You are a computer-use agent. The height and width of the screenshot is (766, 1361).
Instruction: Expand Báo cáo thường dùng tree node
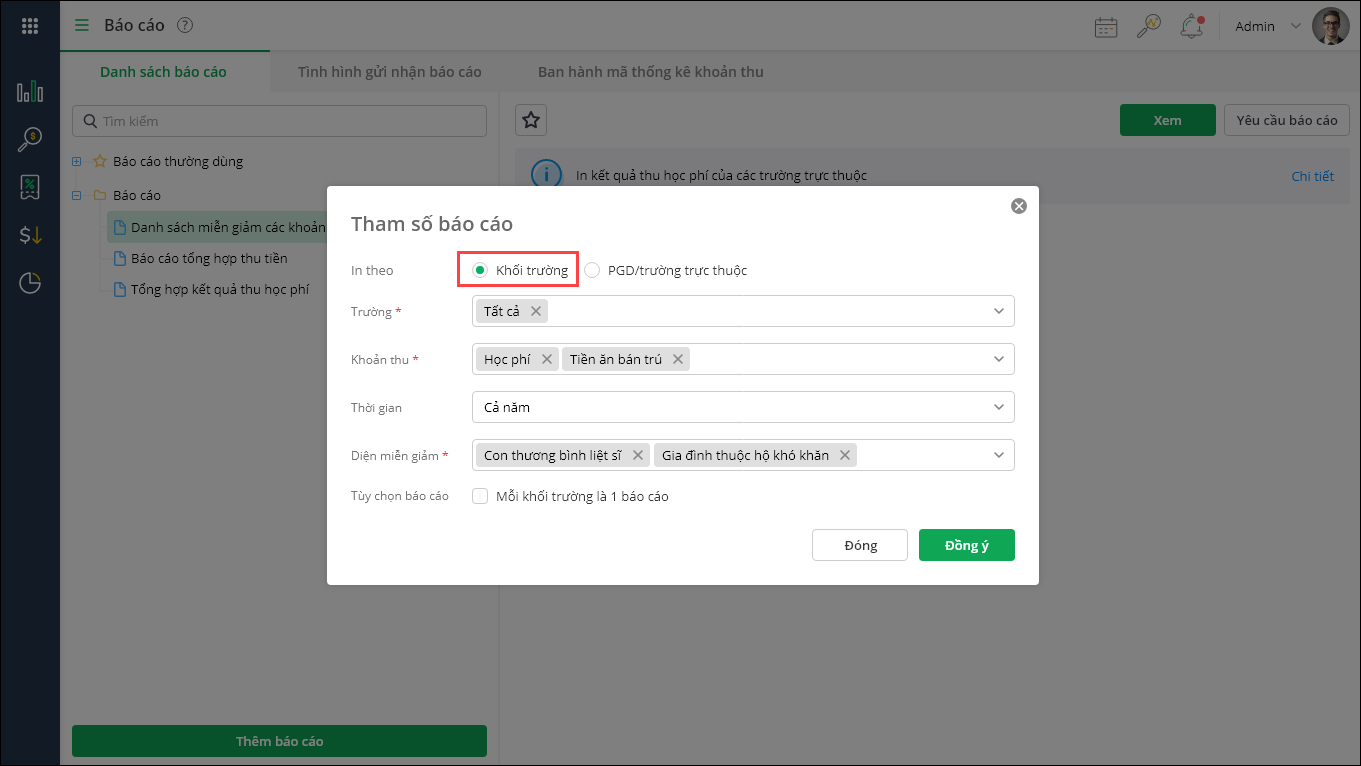pyautogui.click(x=77, y=161)
